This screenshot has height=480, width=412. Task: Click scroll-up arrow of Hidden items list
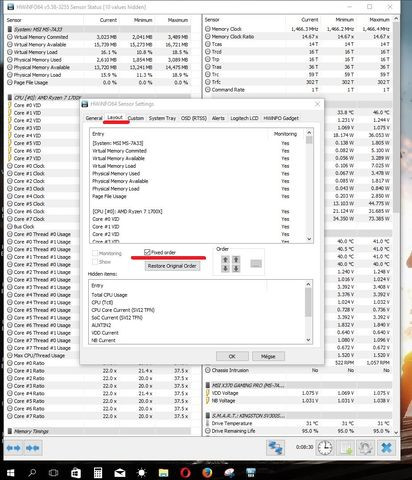click(308, 284)
